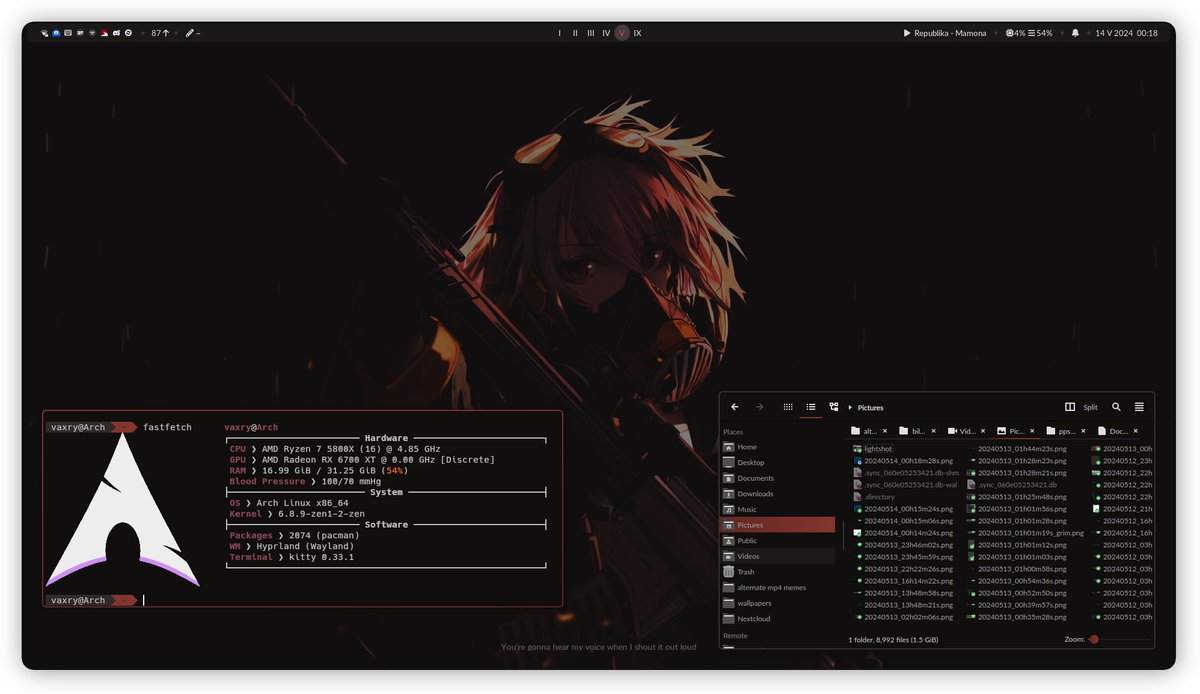Open Home in the Places sidebar

tap(778, 447)
